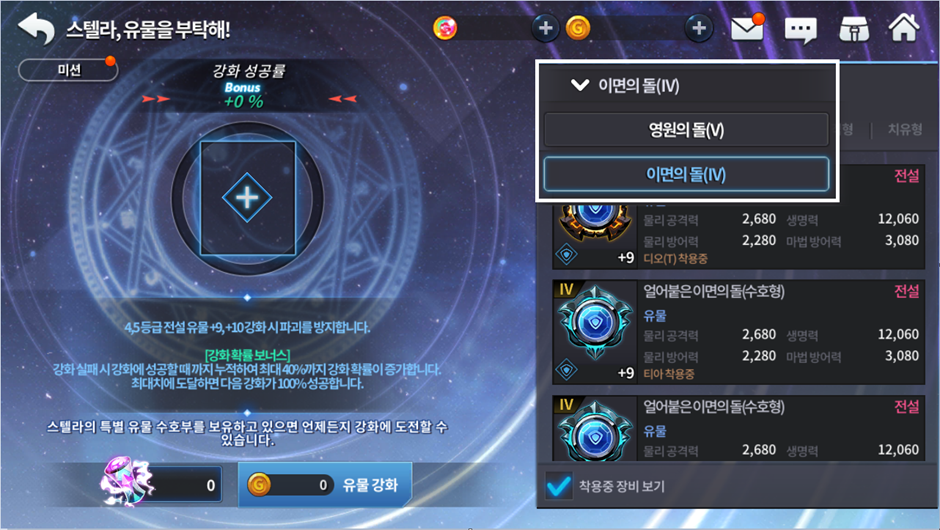940x530 pixels.
Task: Click the relic amulet item icon
Action: click(128, 482)
